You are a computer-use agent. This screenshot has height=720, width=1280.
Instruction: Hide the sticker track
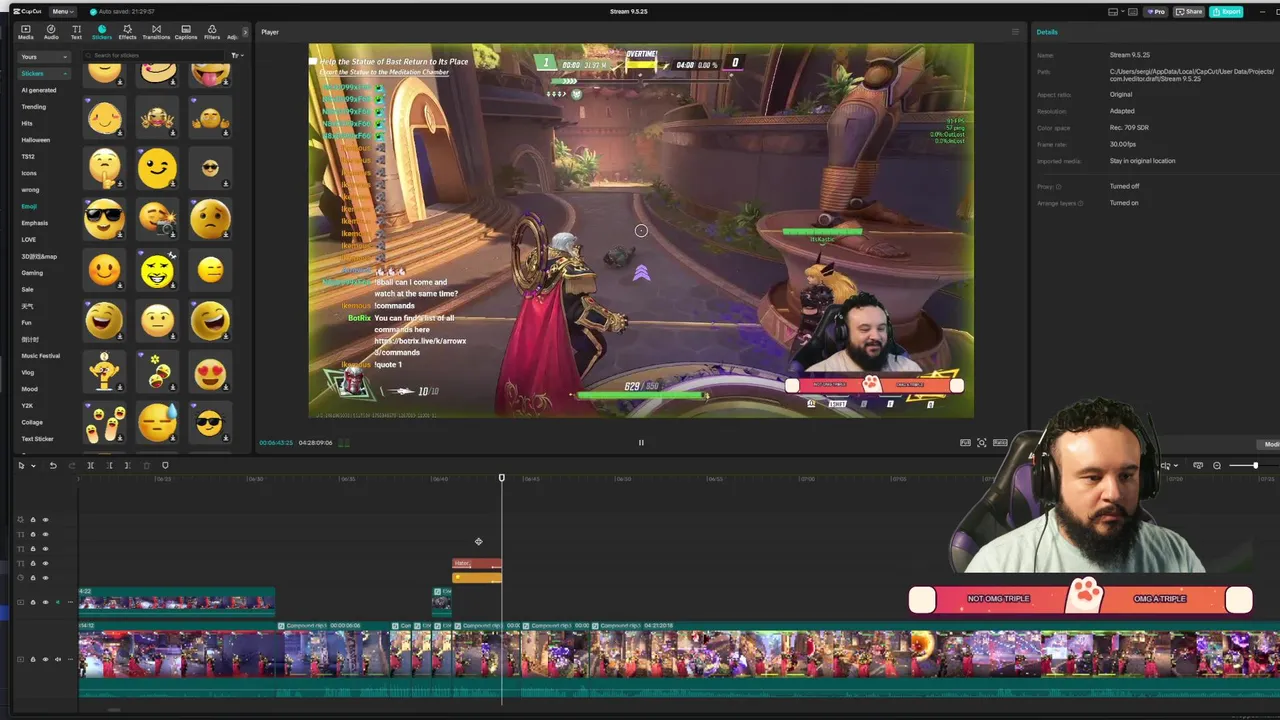45,578
